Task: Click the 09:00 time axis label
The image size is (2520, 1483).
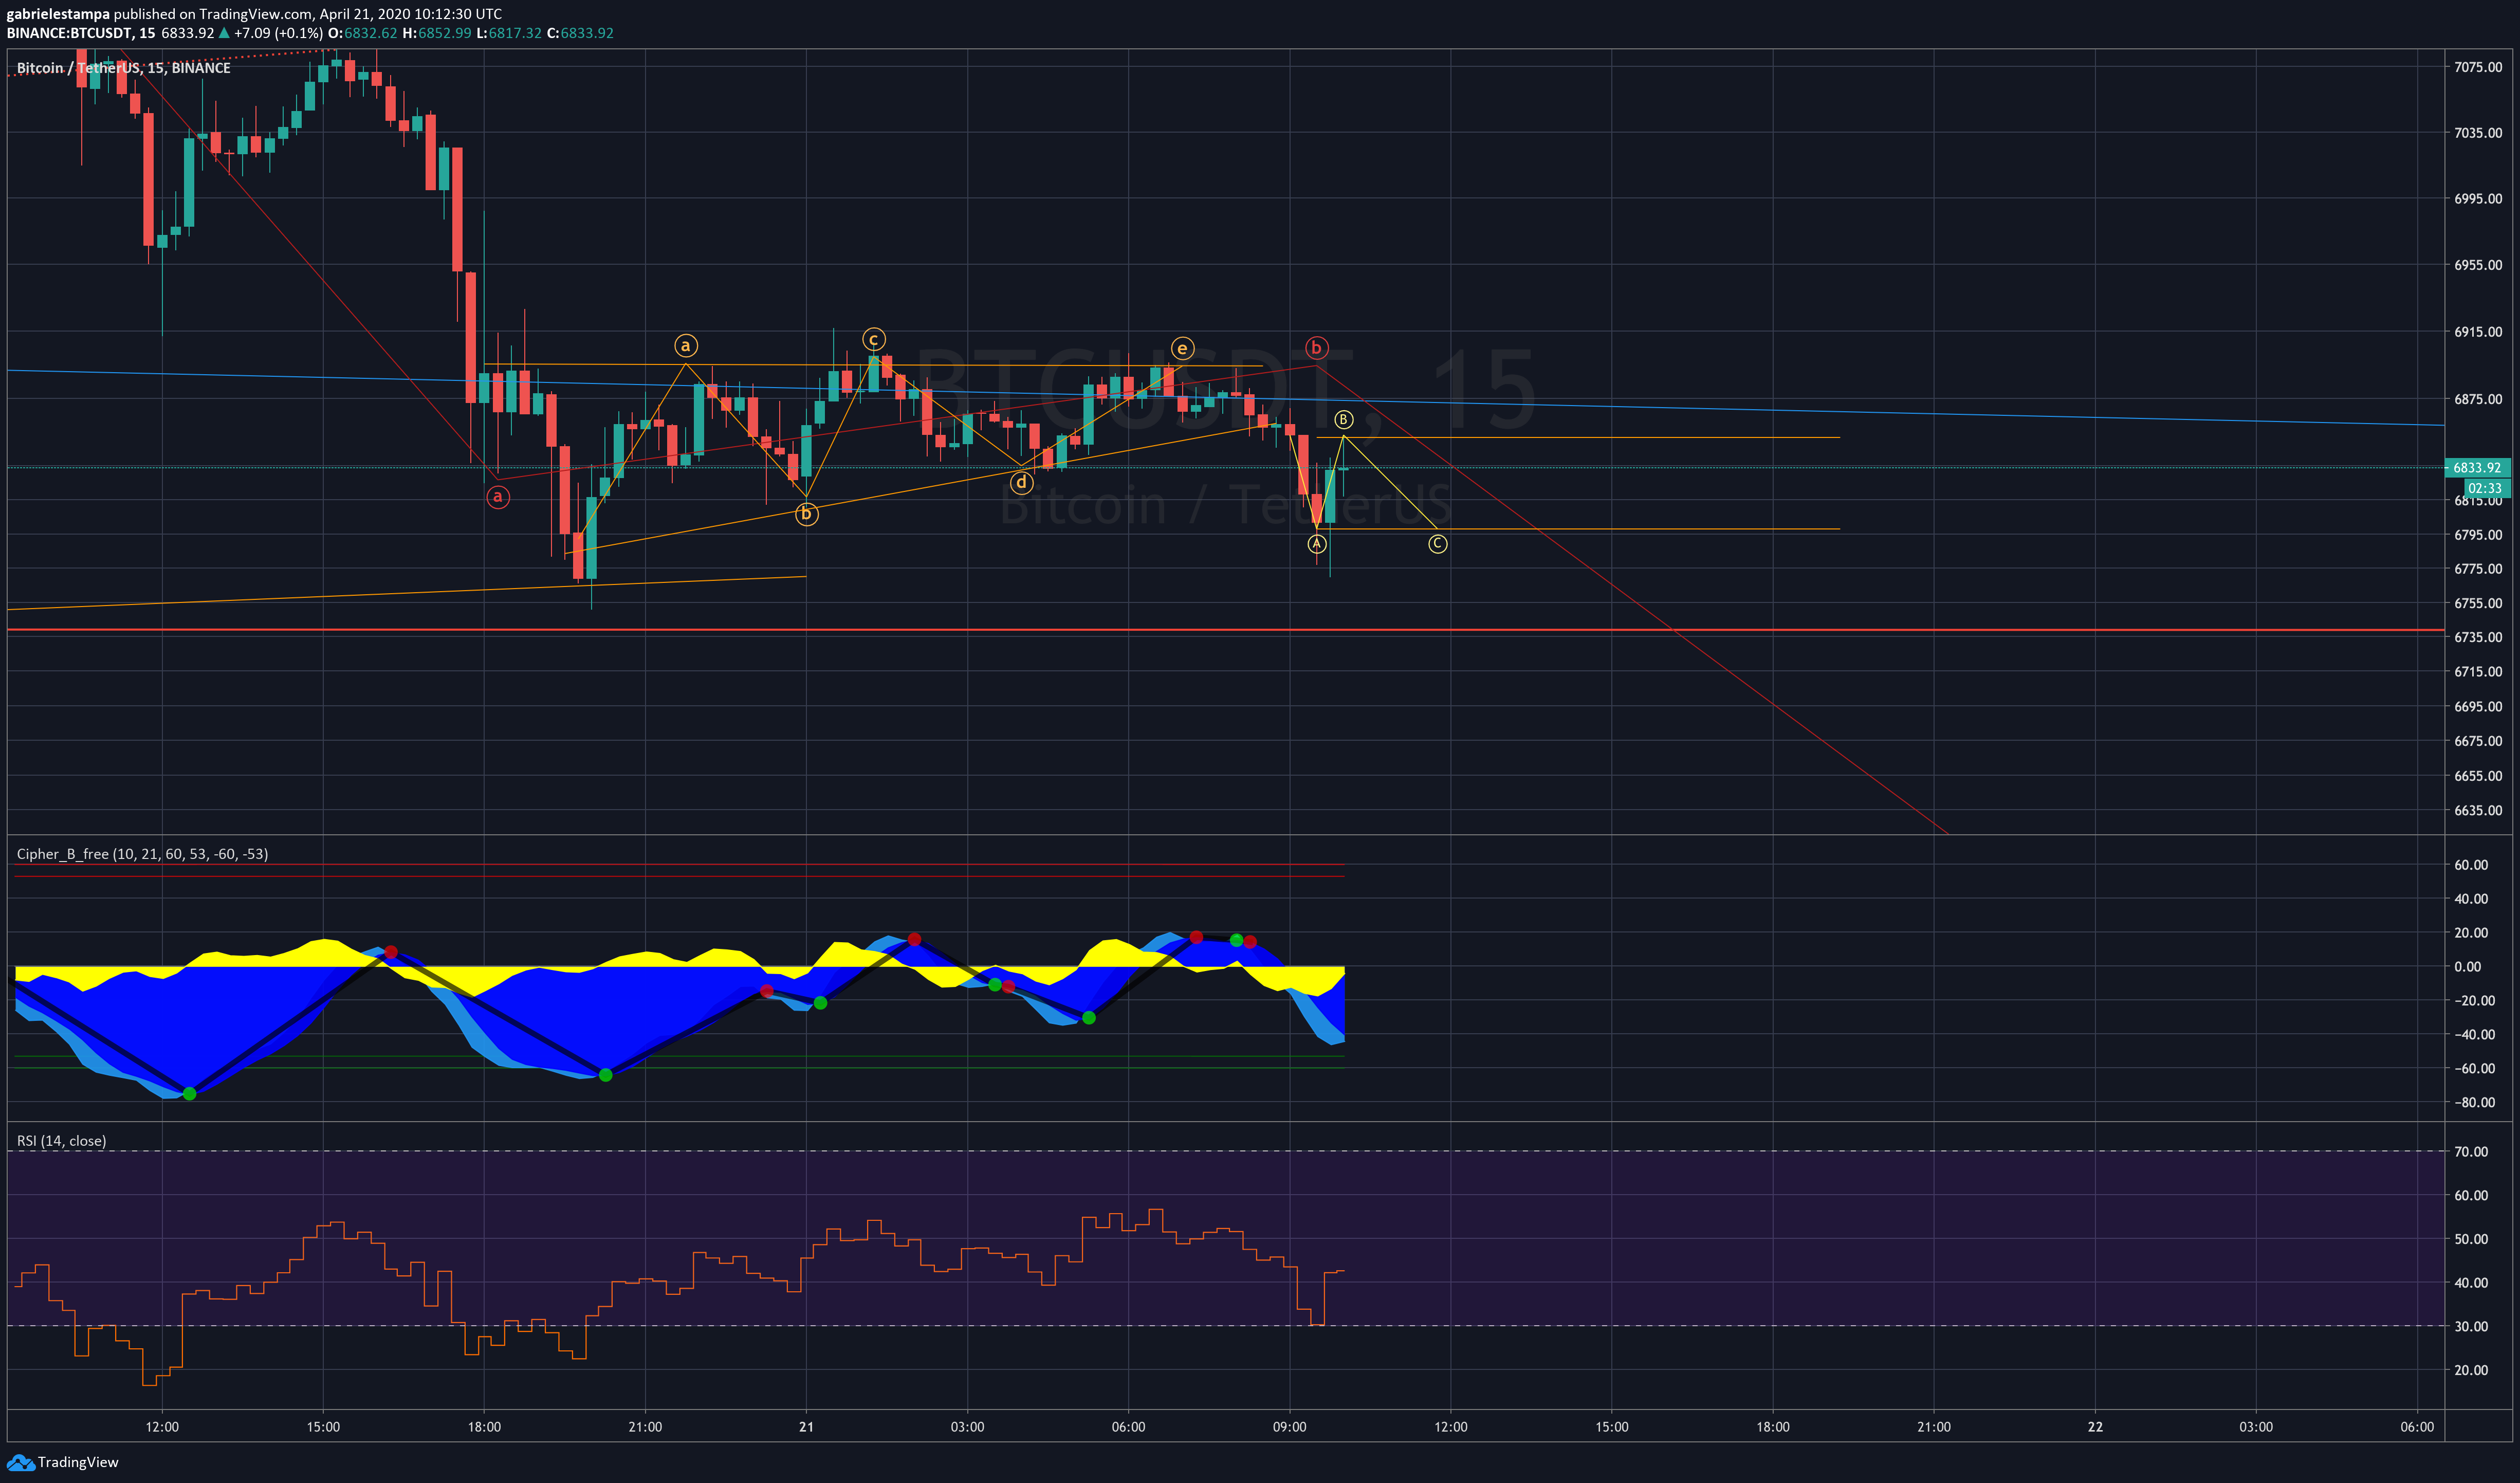Action: [1289, 1427]
